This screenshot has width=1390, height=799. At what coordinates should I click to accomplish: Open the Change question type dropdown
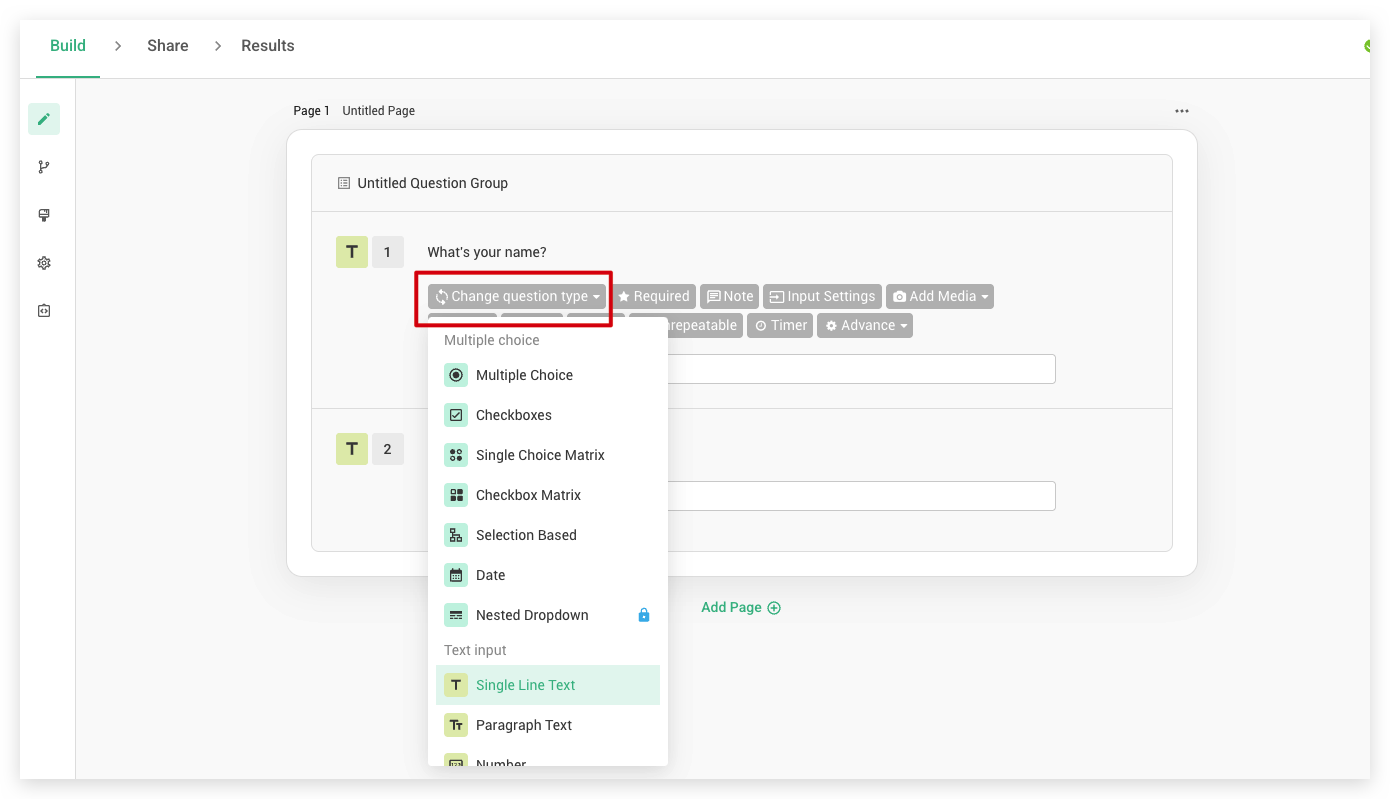point(517,297)
